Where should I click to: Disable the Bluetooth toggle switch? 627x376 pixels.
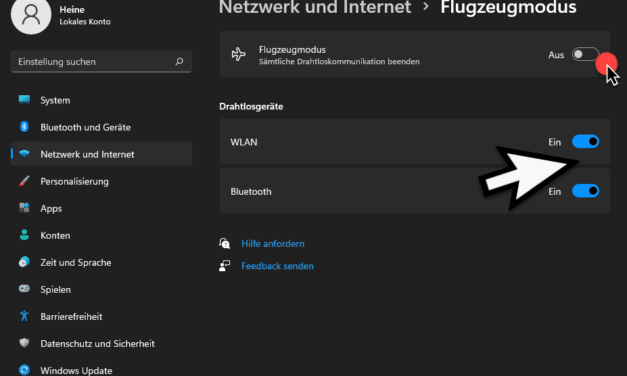585,191
